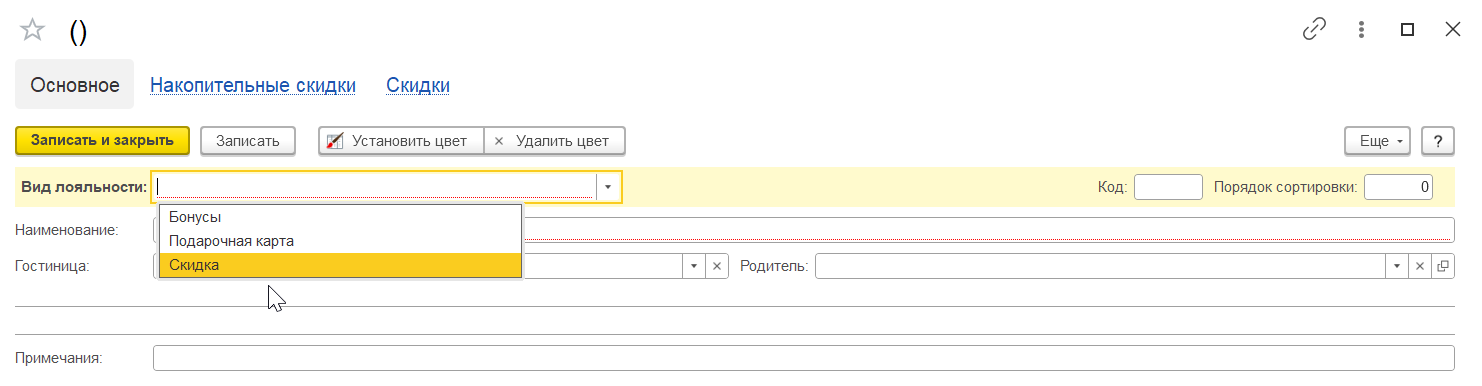Open the Накопительные скидки link

coord(253,85)
